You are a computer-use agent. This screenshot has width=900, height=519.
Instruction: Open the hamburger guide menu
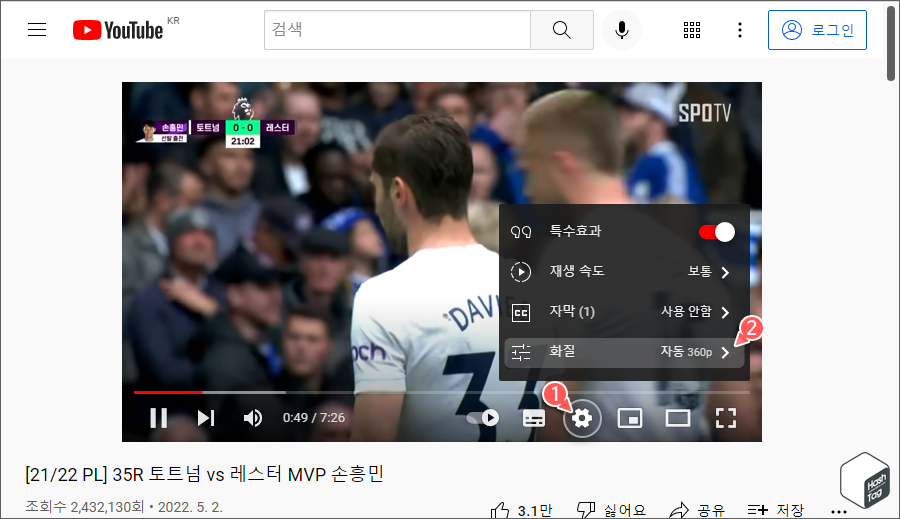coord(37,29)
